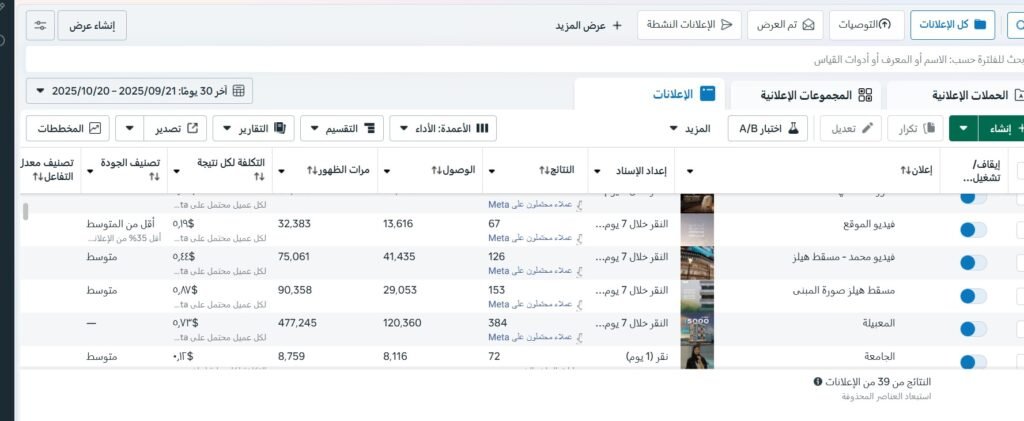Toggle off the فيديو الموقع ad
The width and height of the screenshot is (1024, 421).
972,230
